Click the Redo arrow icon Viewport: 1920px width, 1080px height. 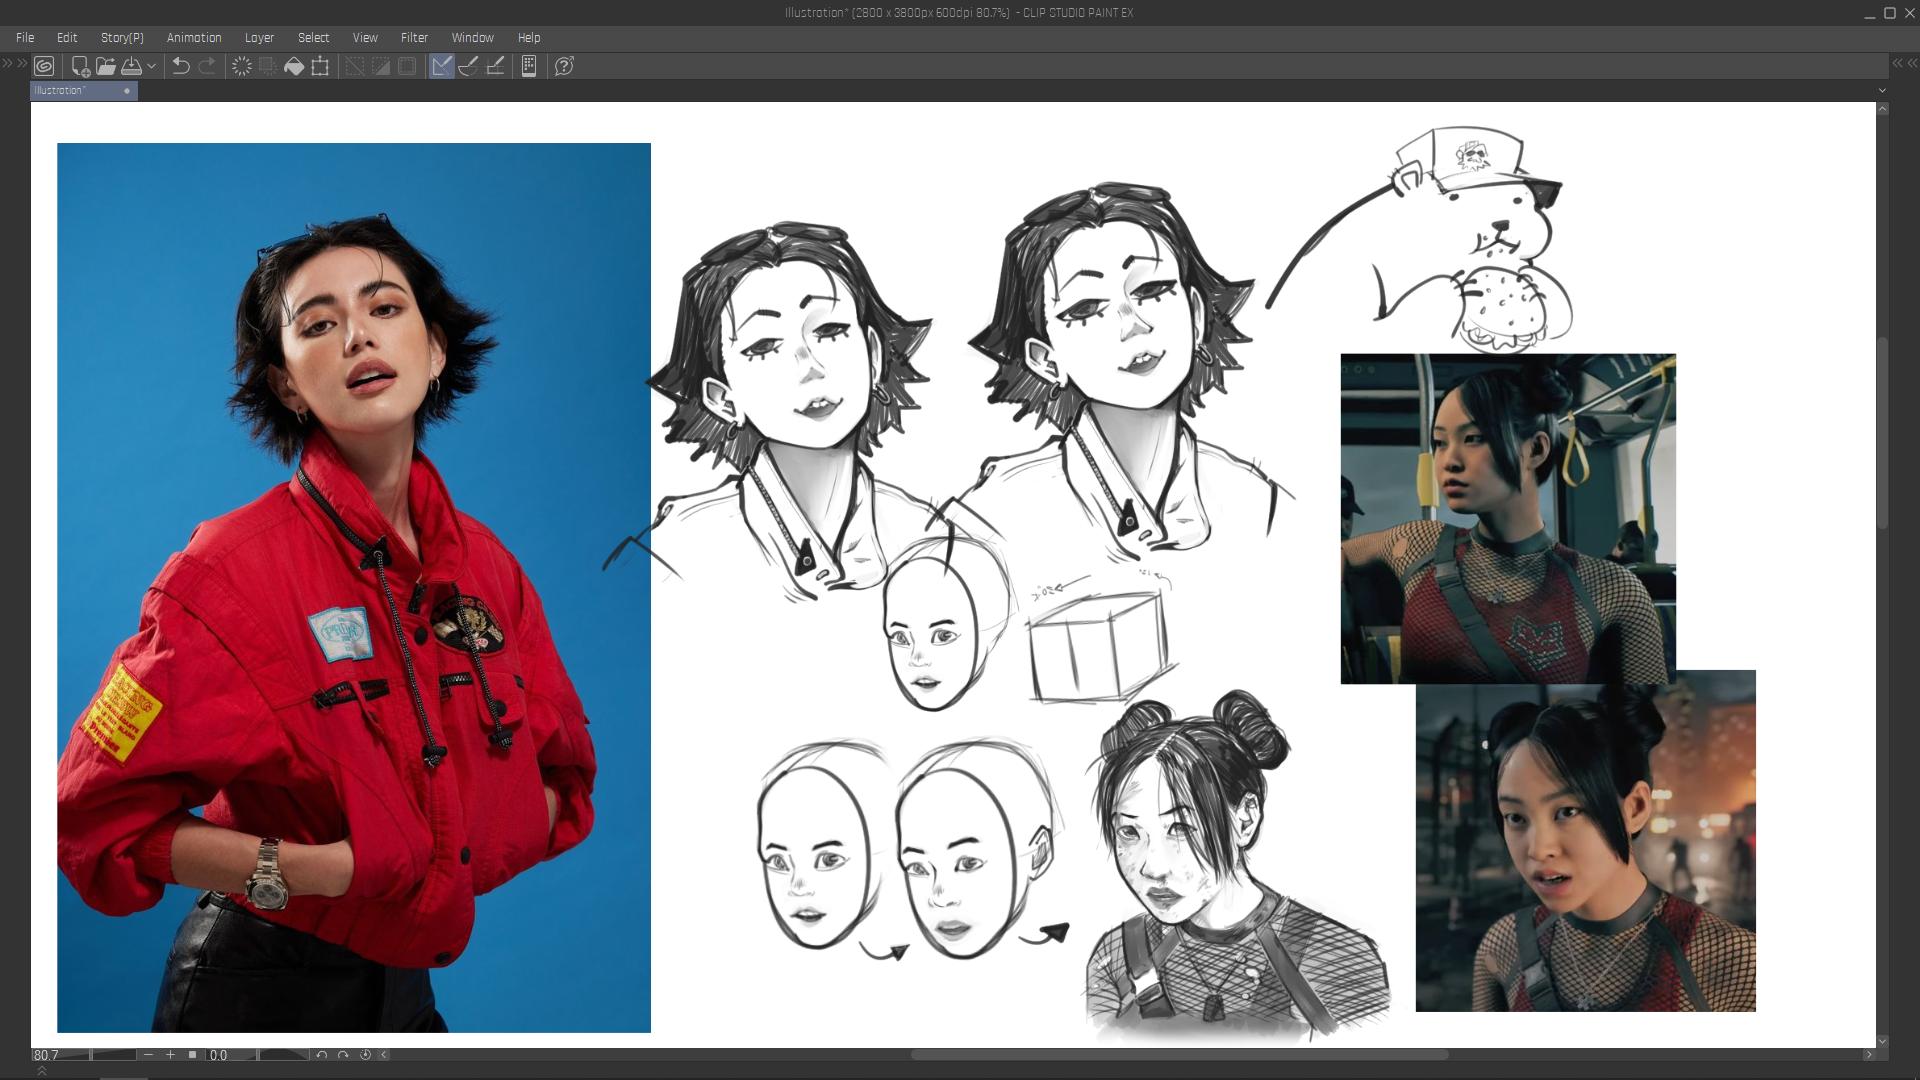click(207, 66)
